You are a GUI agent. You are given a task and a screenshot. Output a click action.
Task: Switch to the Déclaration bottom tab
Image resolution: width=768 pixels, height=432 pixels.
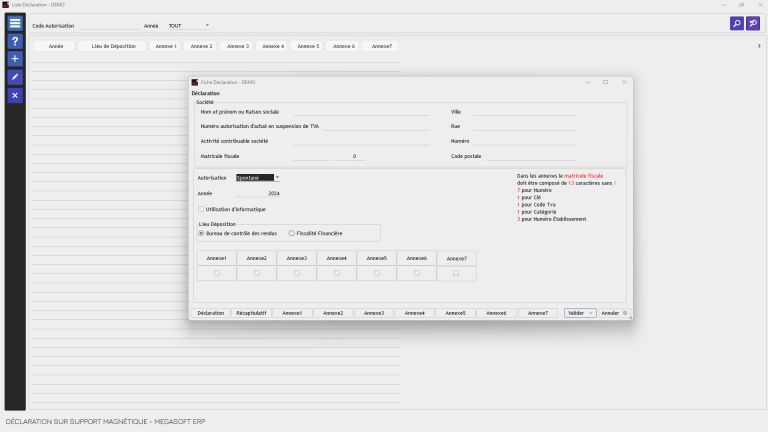coord(211,313)
